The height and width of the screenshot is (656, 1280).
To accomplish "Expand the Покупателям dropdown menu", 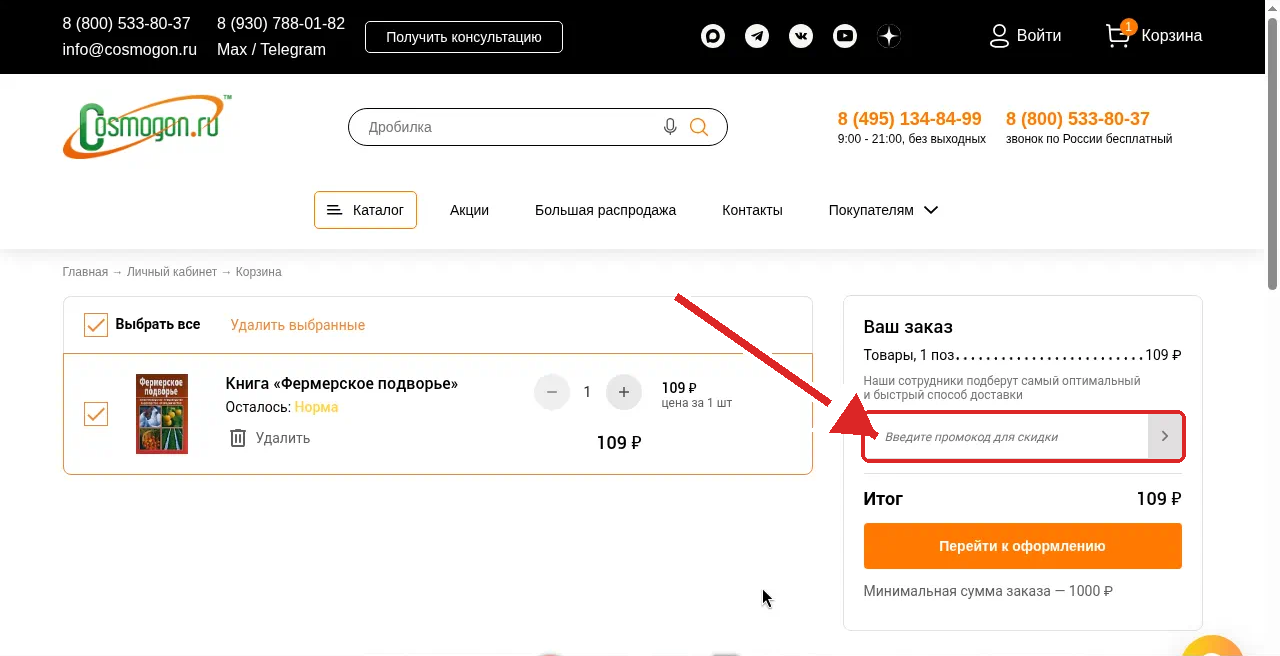I will [x=883, y=210].
